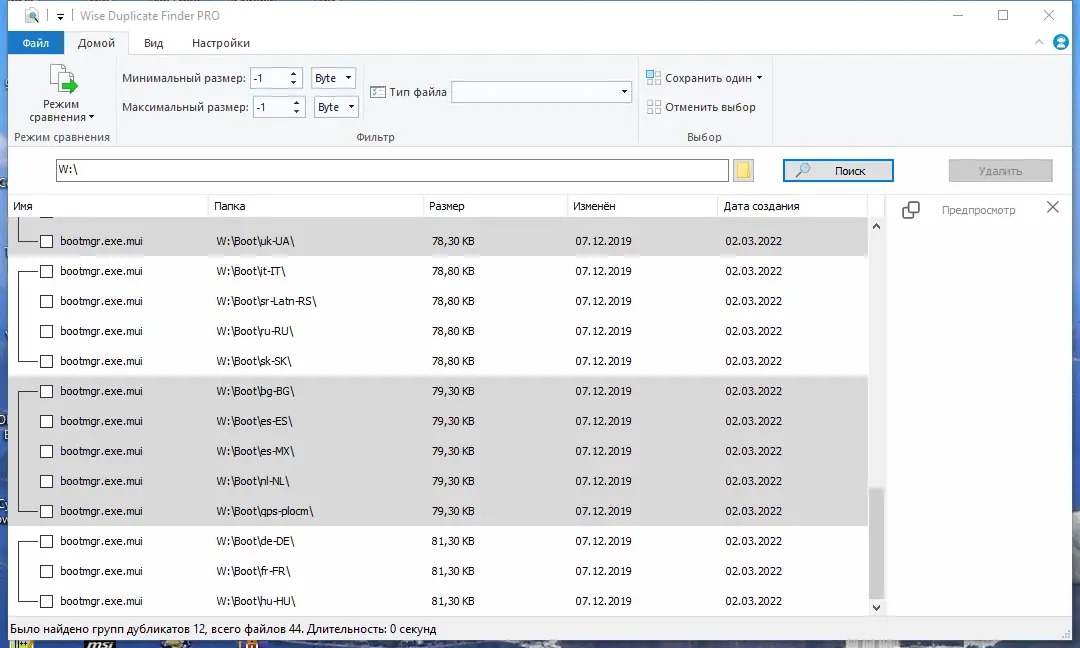The image size is (1080, 648).
Task: Check the file in W:\Boot\nl-NL\
Action: pyautogui.click(x=46, y=481)
